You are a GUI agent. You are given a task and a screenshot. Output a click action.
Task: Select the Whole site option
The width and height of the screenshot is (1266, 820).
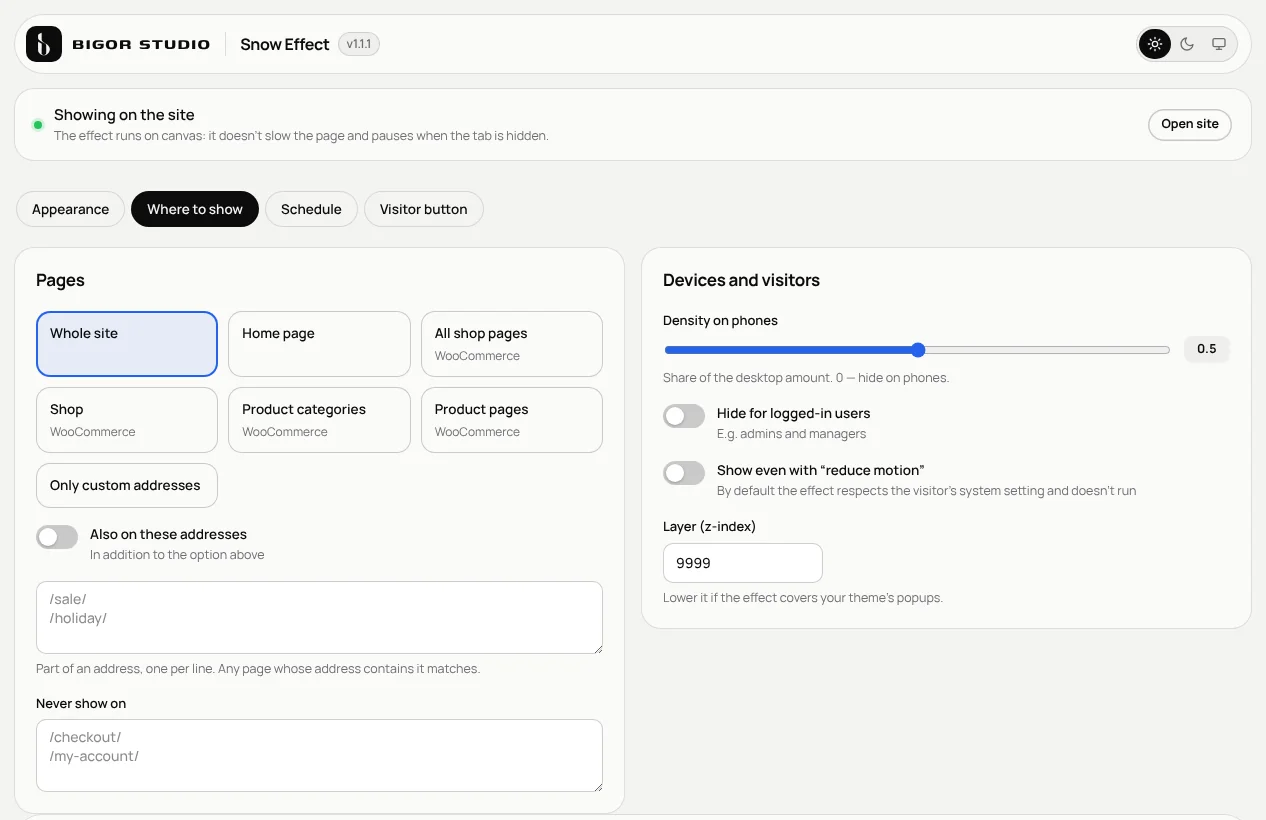[127, 344]
